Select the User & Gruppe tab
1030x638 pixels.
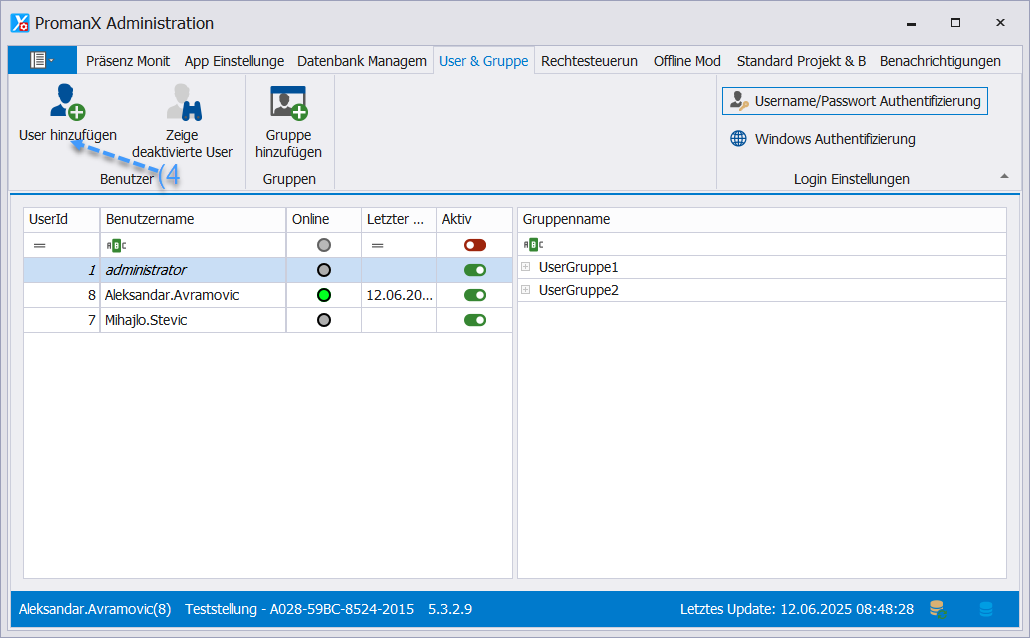tap(483, 61)
